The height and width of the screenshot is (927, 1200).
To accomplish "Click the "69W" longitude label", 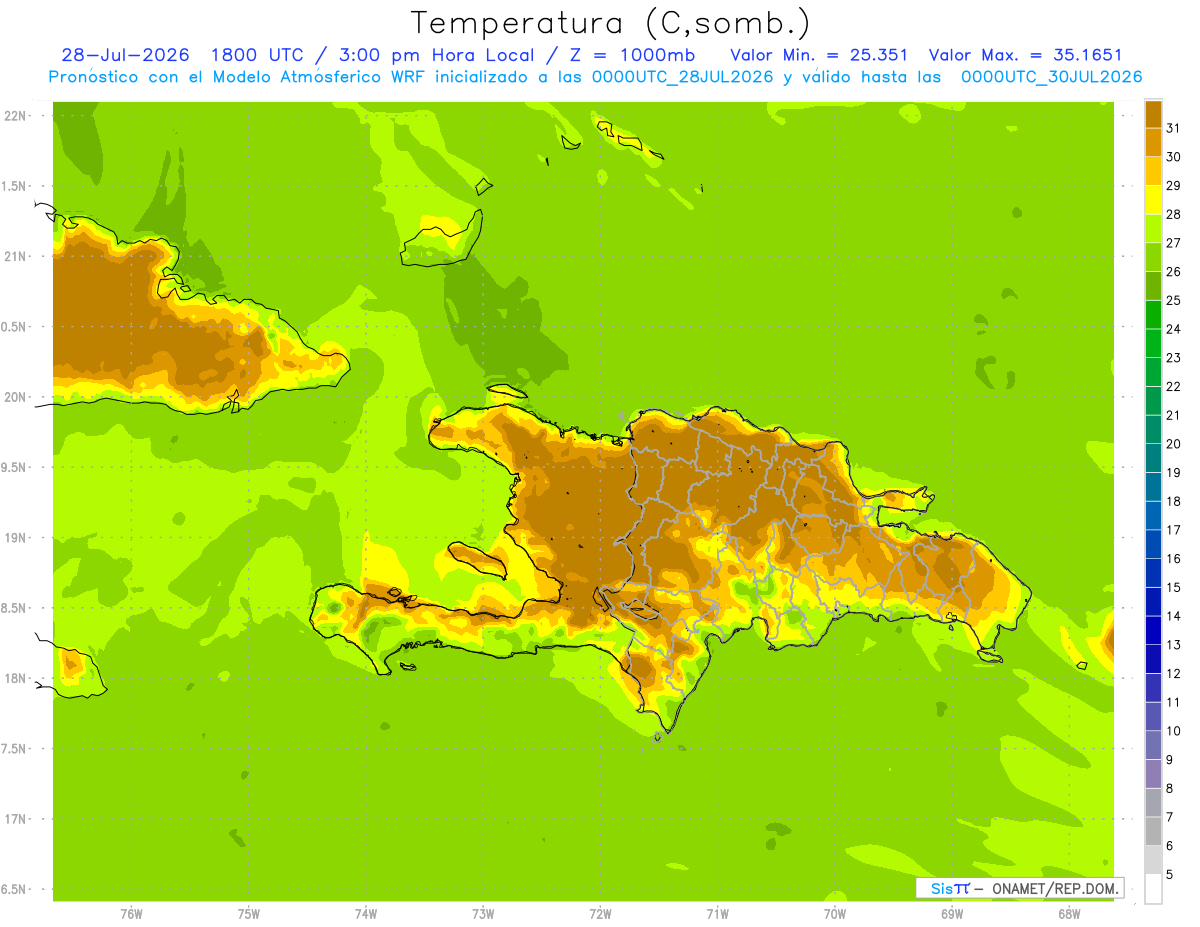I will tap(952, 914).
